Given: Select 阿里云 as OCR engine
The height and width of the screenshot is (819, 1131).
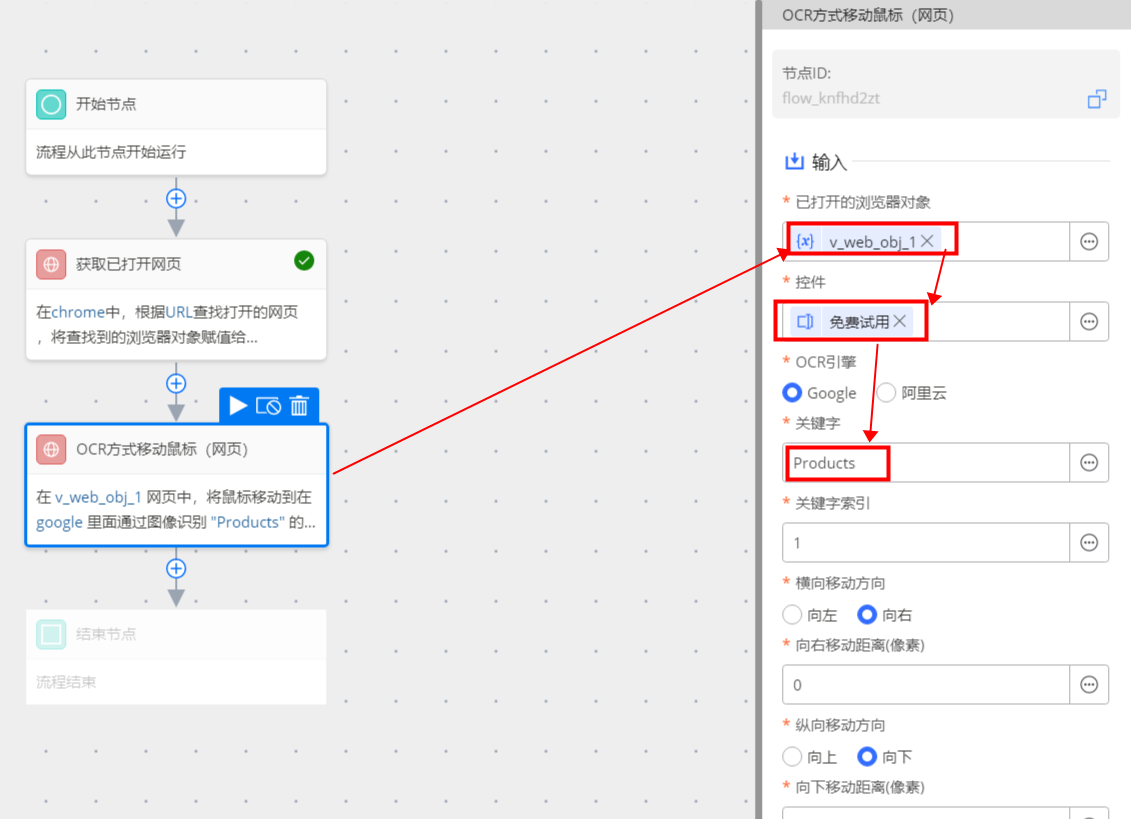Looking at the screenshot, I should (x=886, y=393).
